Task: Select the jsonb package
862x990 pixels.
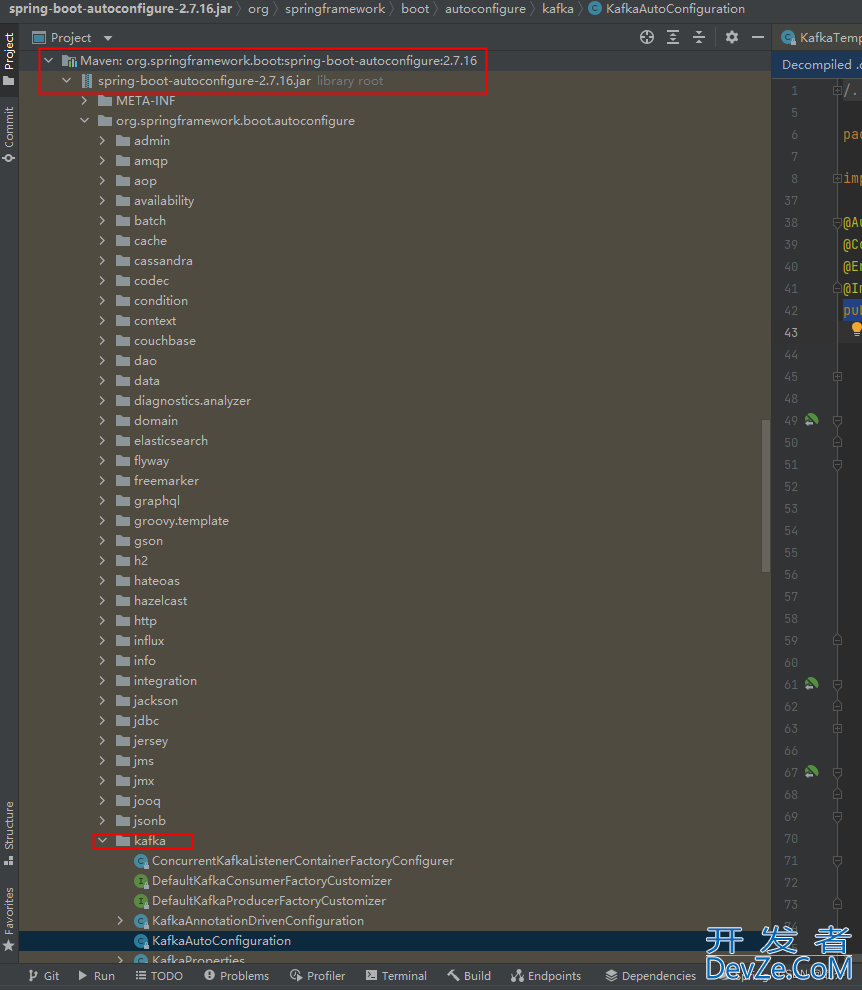Action: point(150,821)
